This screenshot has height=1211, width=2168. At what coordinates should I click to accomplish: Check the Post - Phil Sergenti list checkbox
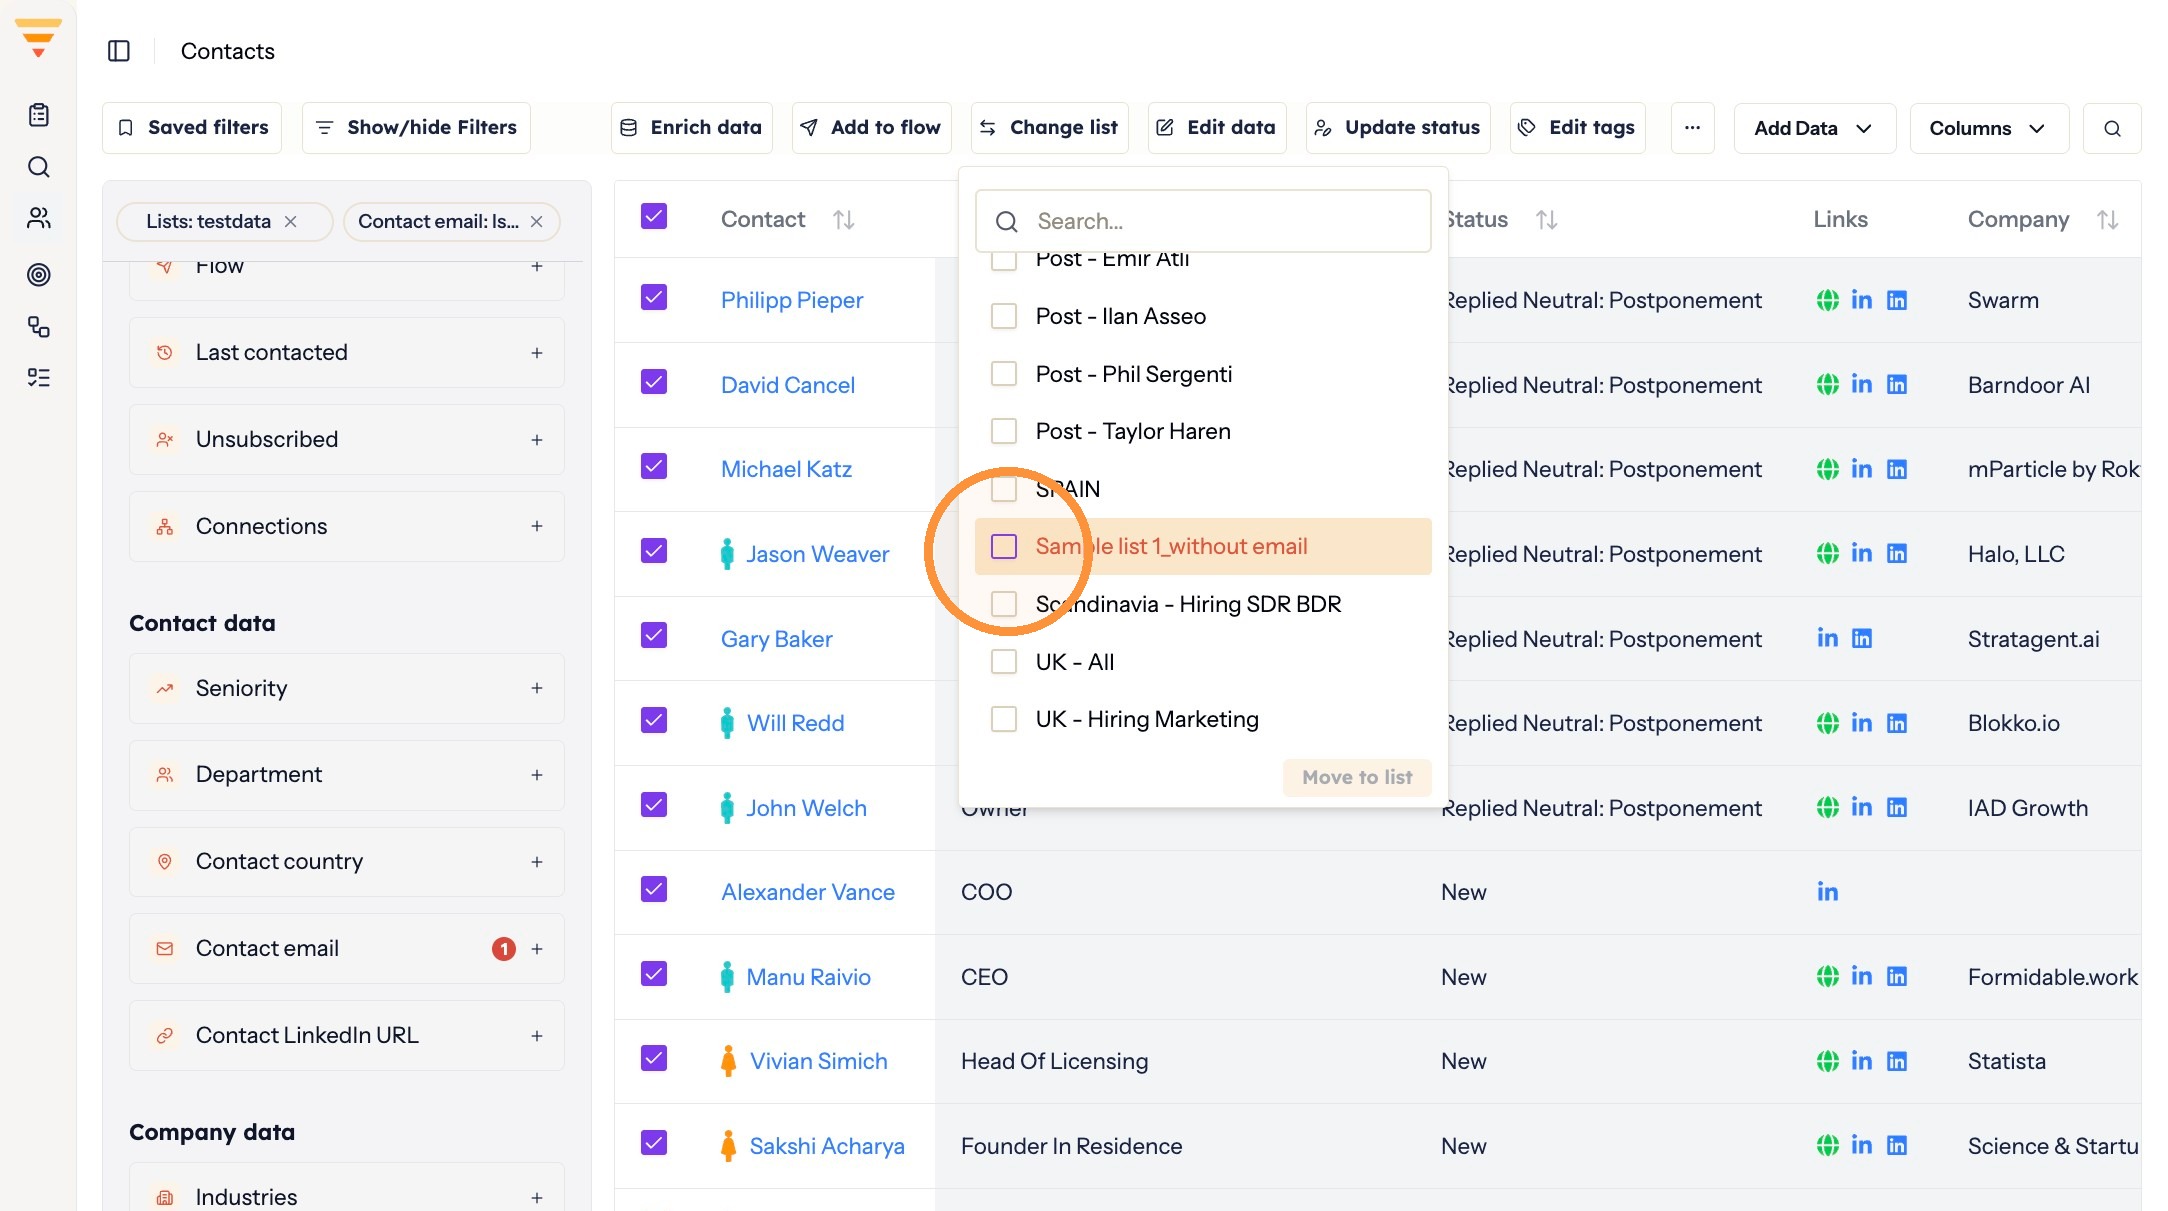(1003, 374)
